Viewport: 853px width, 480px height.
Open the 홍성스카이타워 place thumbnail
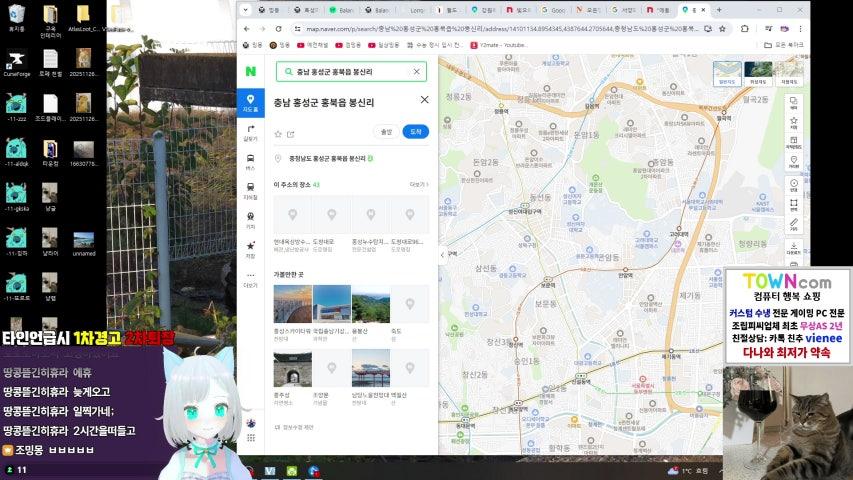pos(292,304)
